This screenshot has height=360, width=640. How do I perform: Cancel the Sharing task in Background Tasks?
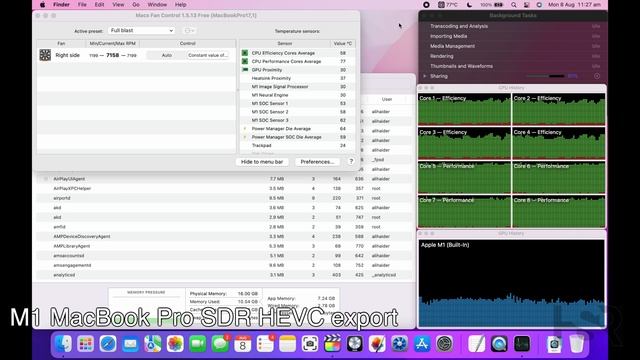(597, 76)
